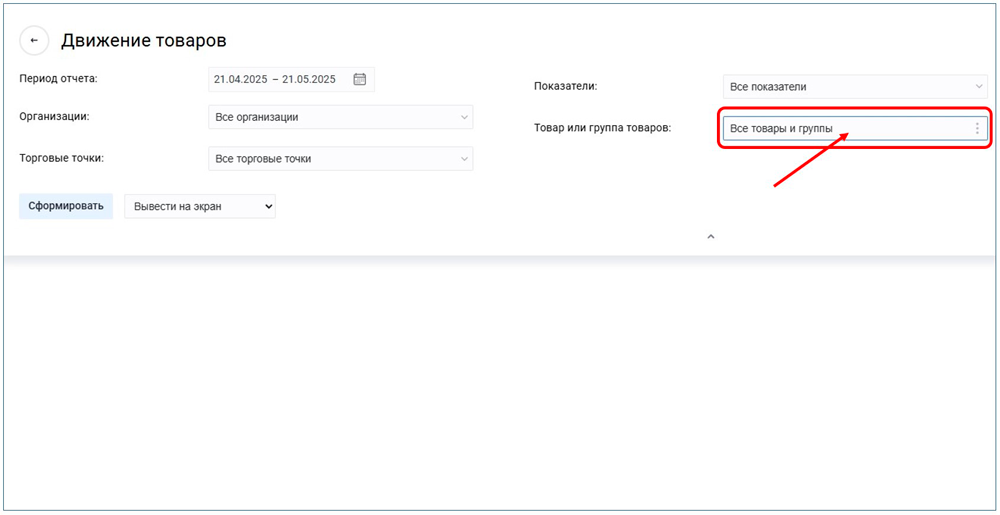Click the start date 21.04.2025

[239, 79]
